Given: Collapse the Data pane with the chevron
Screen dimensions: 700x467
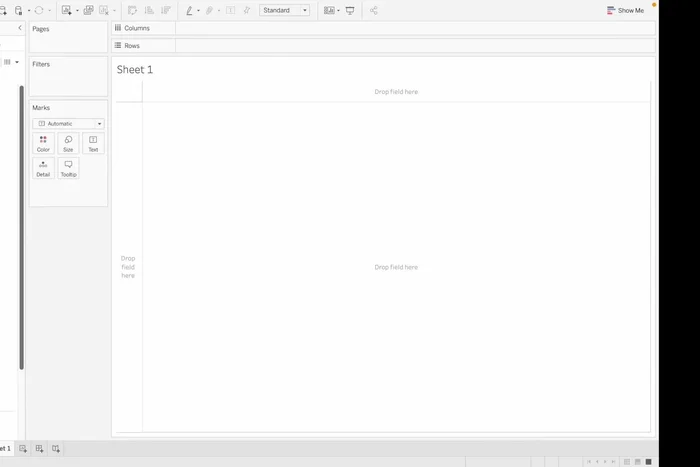Looking at the screenshot, I should click(20, 28).
